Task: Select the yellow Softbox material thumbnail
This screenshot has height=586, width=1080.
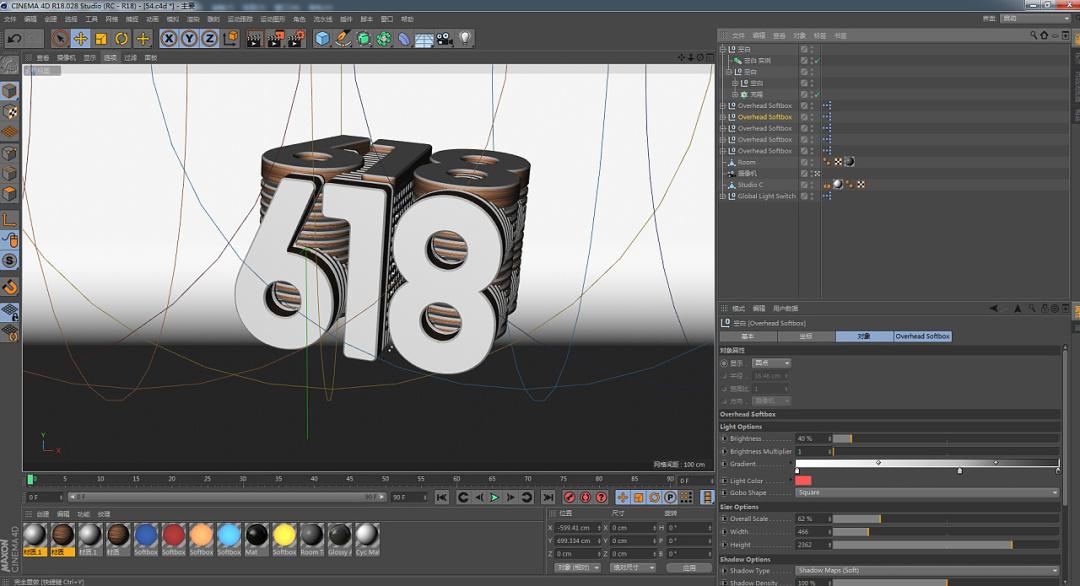Action: pyautogui.click(x=284, y=535)
